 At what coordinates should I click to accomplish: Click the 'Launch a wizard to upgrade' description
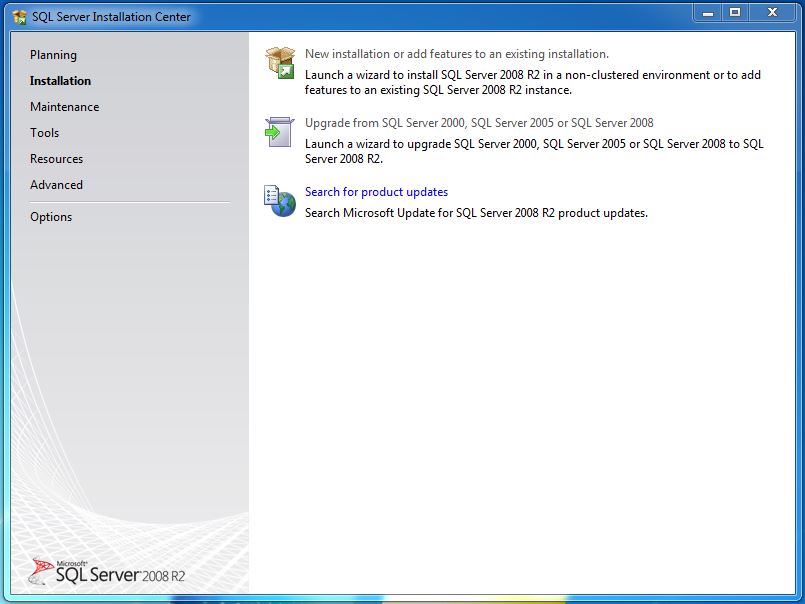pos(534,151)
